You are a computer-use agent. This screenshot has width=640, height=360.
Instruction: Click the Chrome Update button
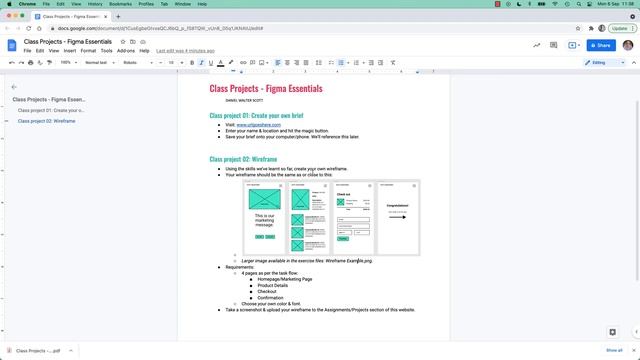(622, 29)
